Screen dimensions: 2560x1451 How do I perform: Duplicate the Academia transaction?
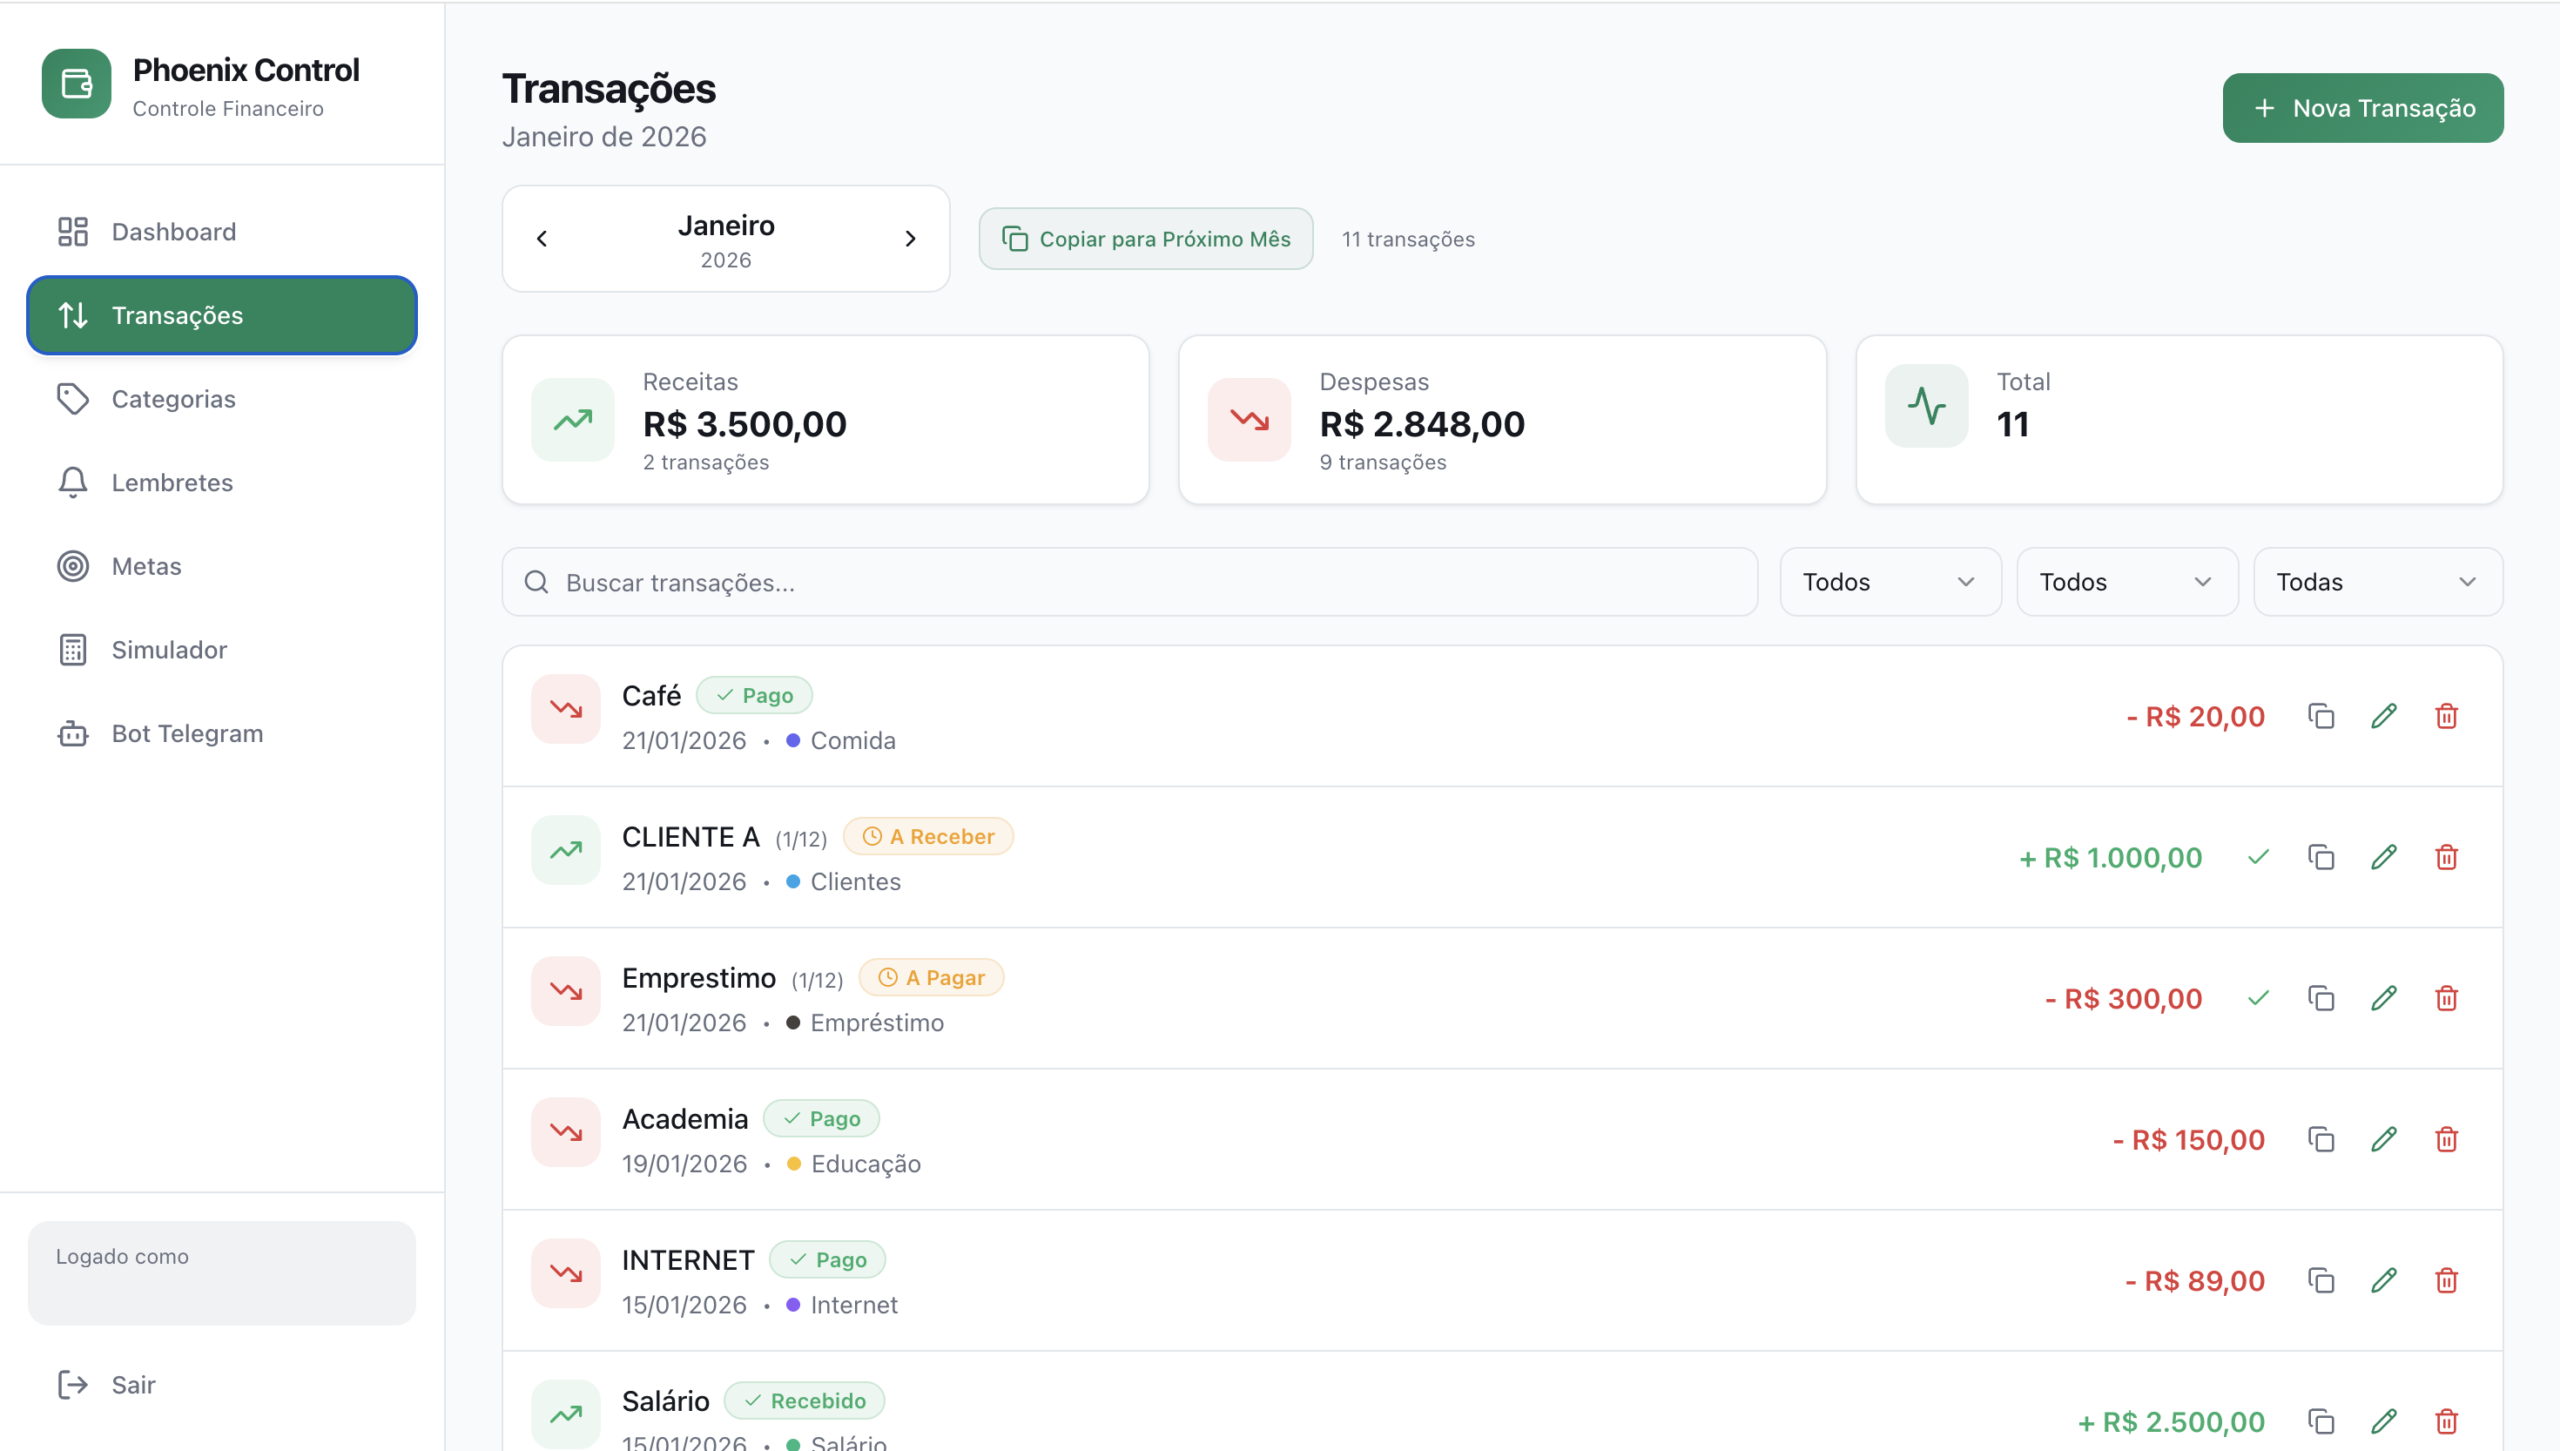tap(2321, 1140)
